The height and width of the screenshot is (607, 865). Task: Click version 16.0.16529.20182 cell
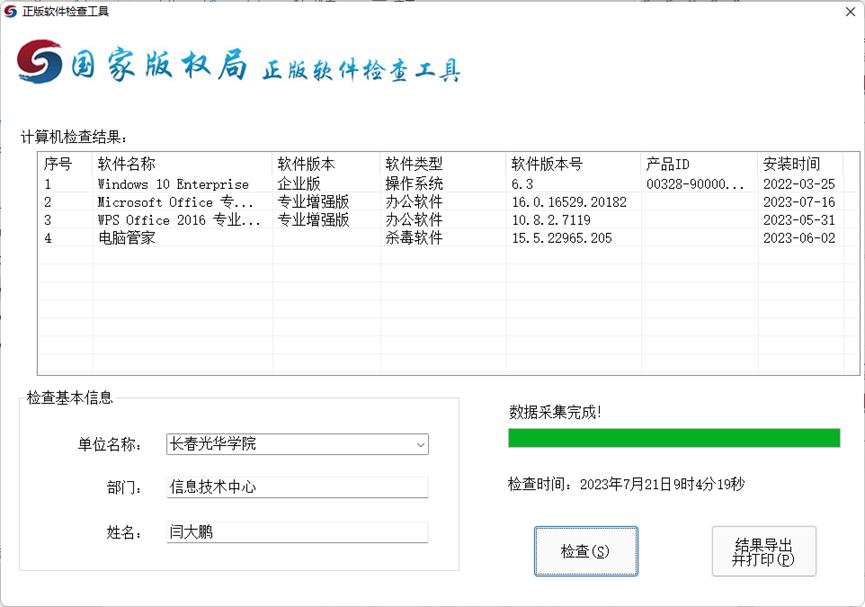click(x=569, y=203)
